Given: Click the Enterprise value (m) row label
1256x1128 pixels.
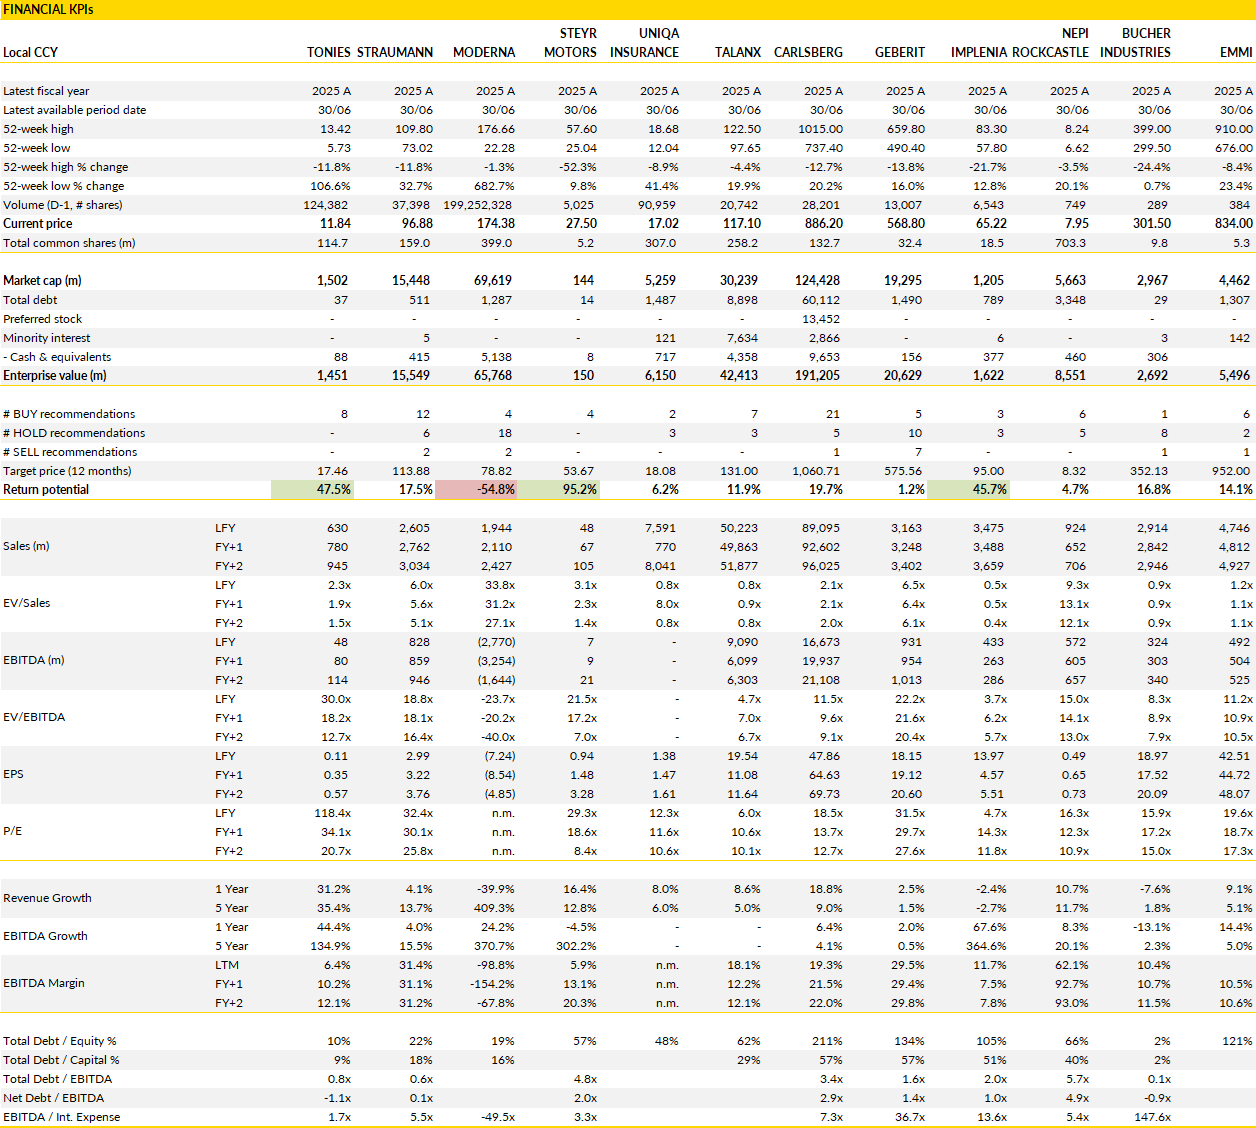Looking at the screenshot, I should point(55,376).
